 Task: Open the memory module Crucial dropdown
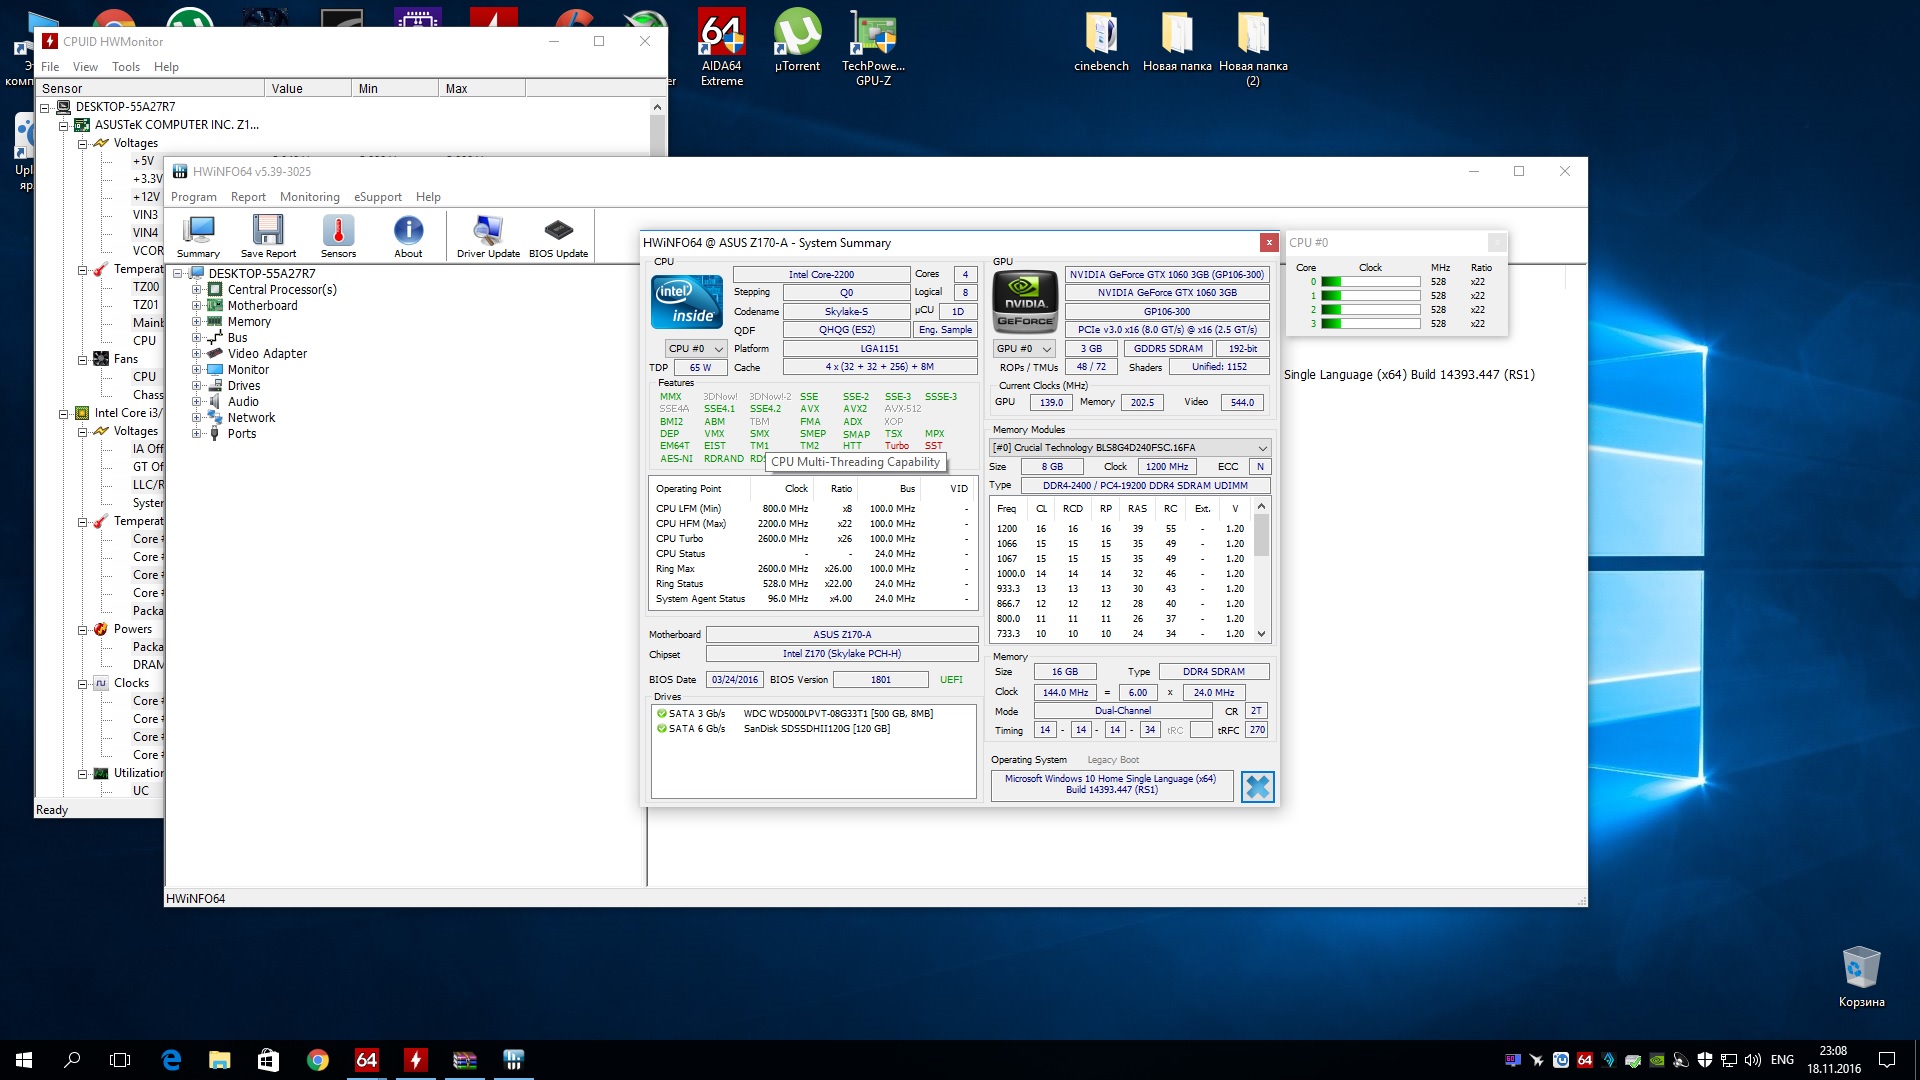click(1130, 448)
